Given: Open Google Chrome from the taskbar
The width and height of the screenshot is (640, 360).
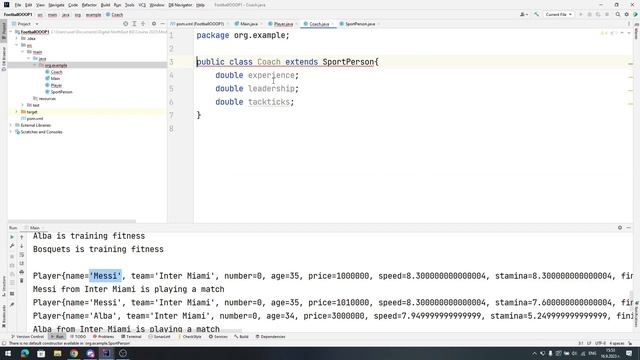Looking at the screenshot, I should (74, 353).
